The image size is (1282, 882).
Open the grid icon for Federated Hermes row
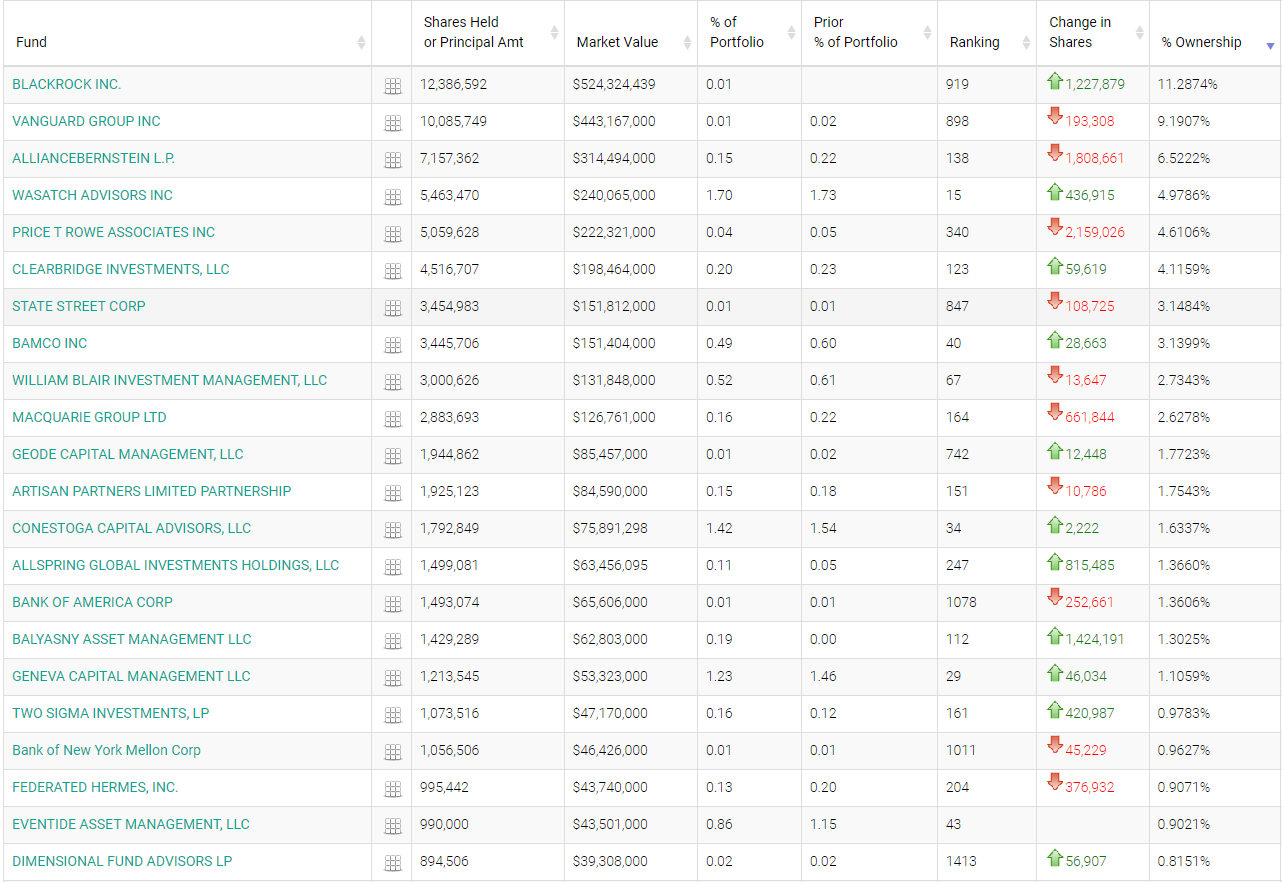pos(392,789)
